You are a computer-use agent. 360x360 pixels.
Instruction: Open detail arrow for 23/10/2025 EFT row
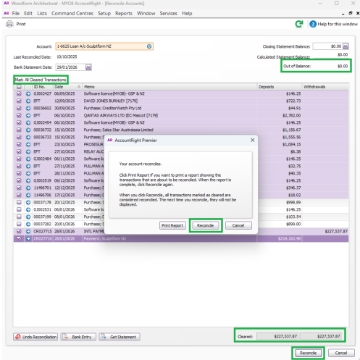tap(28, 144)
